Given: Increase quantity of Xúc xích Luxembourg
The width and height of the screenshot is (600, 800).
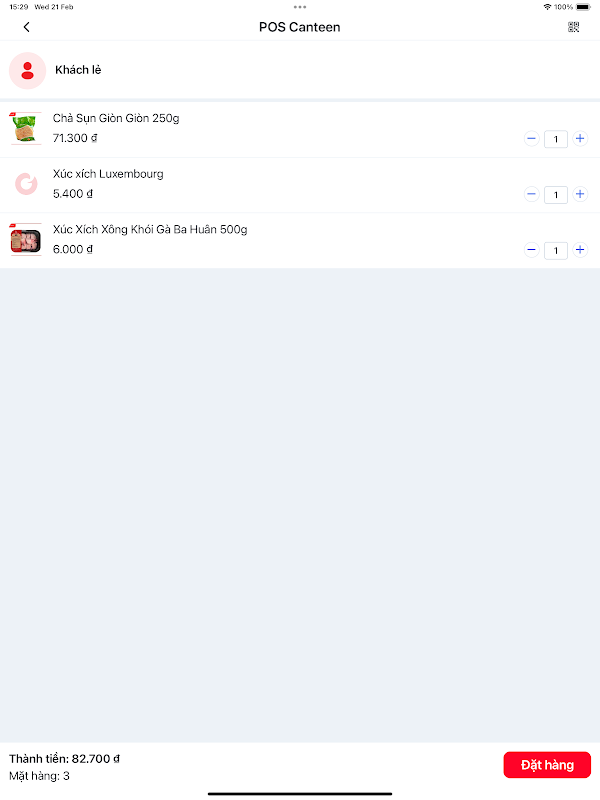Looking at the screenshot, I should tap(580, 194).
